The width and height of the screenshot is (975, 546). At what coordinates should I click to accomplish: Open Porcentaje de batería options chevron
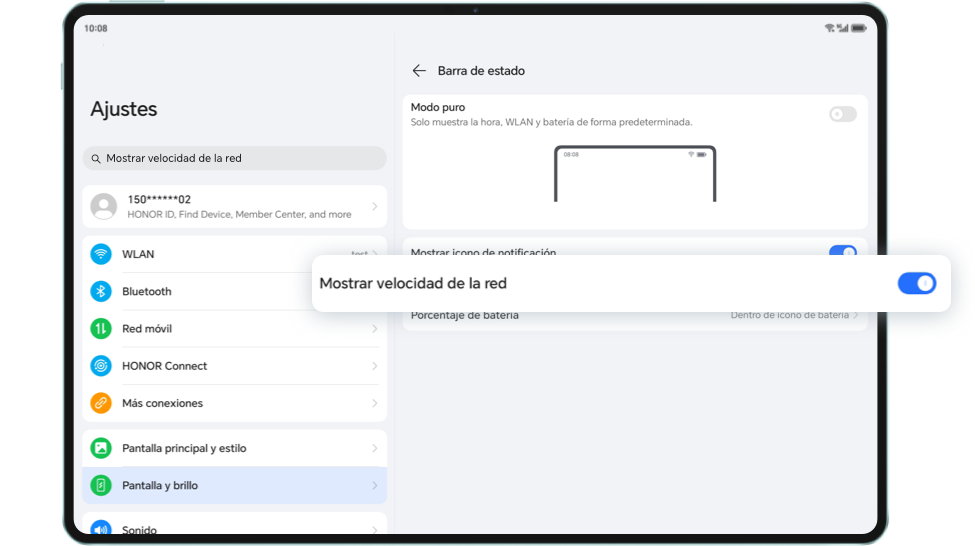point(856,315)
